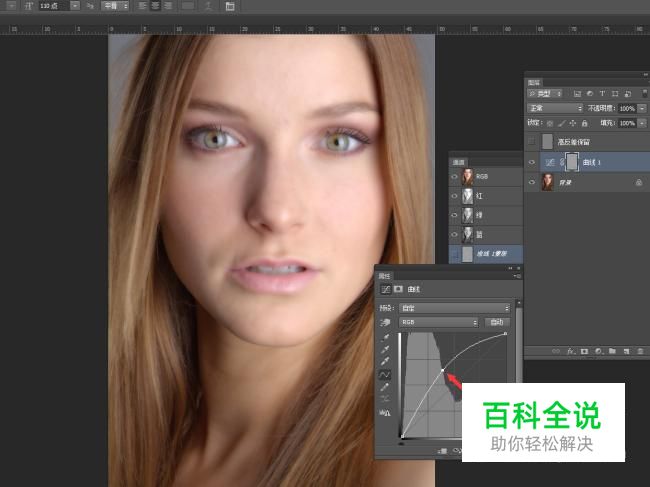The height and width of the screenshot is (487, 650).
Task: Select the Channels panel tab
Action: (458, 161)
